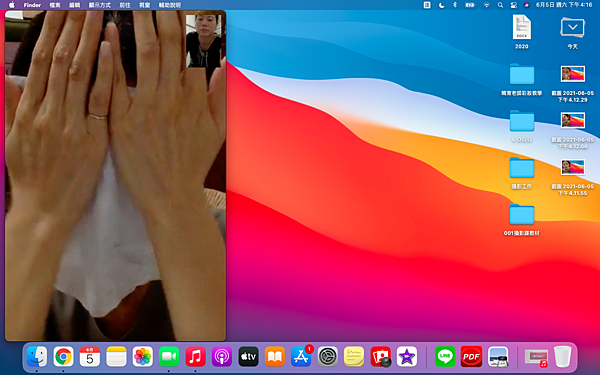Open the Music app in Dock

coord(195,357)
